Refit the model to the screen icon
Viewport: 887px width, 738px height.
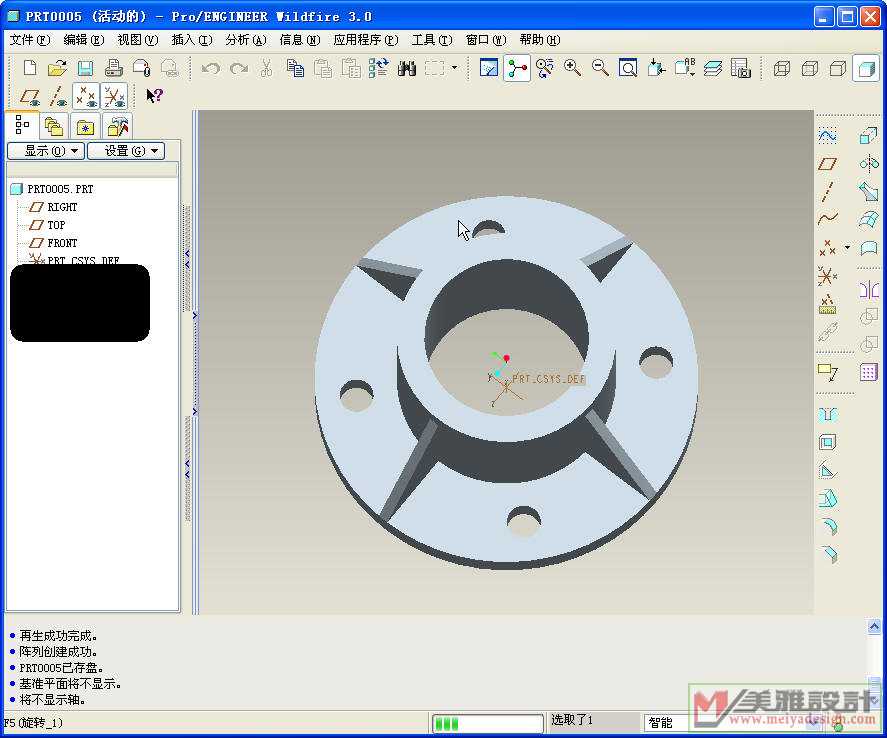click(628, 68)
